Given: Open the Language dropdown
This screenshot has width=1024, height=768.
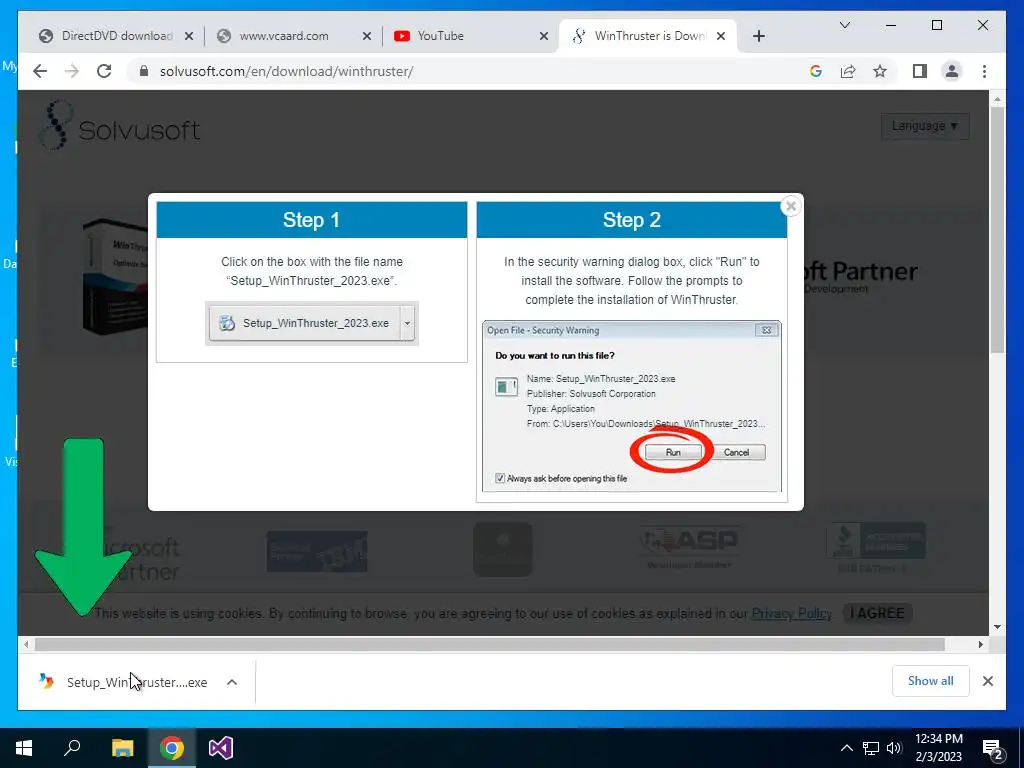Looking at the screenshot, I should (925, 125).
